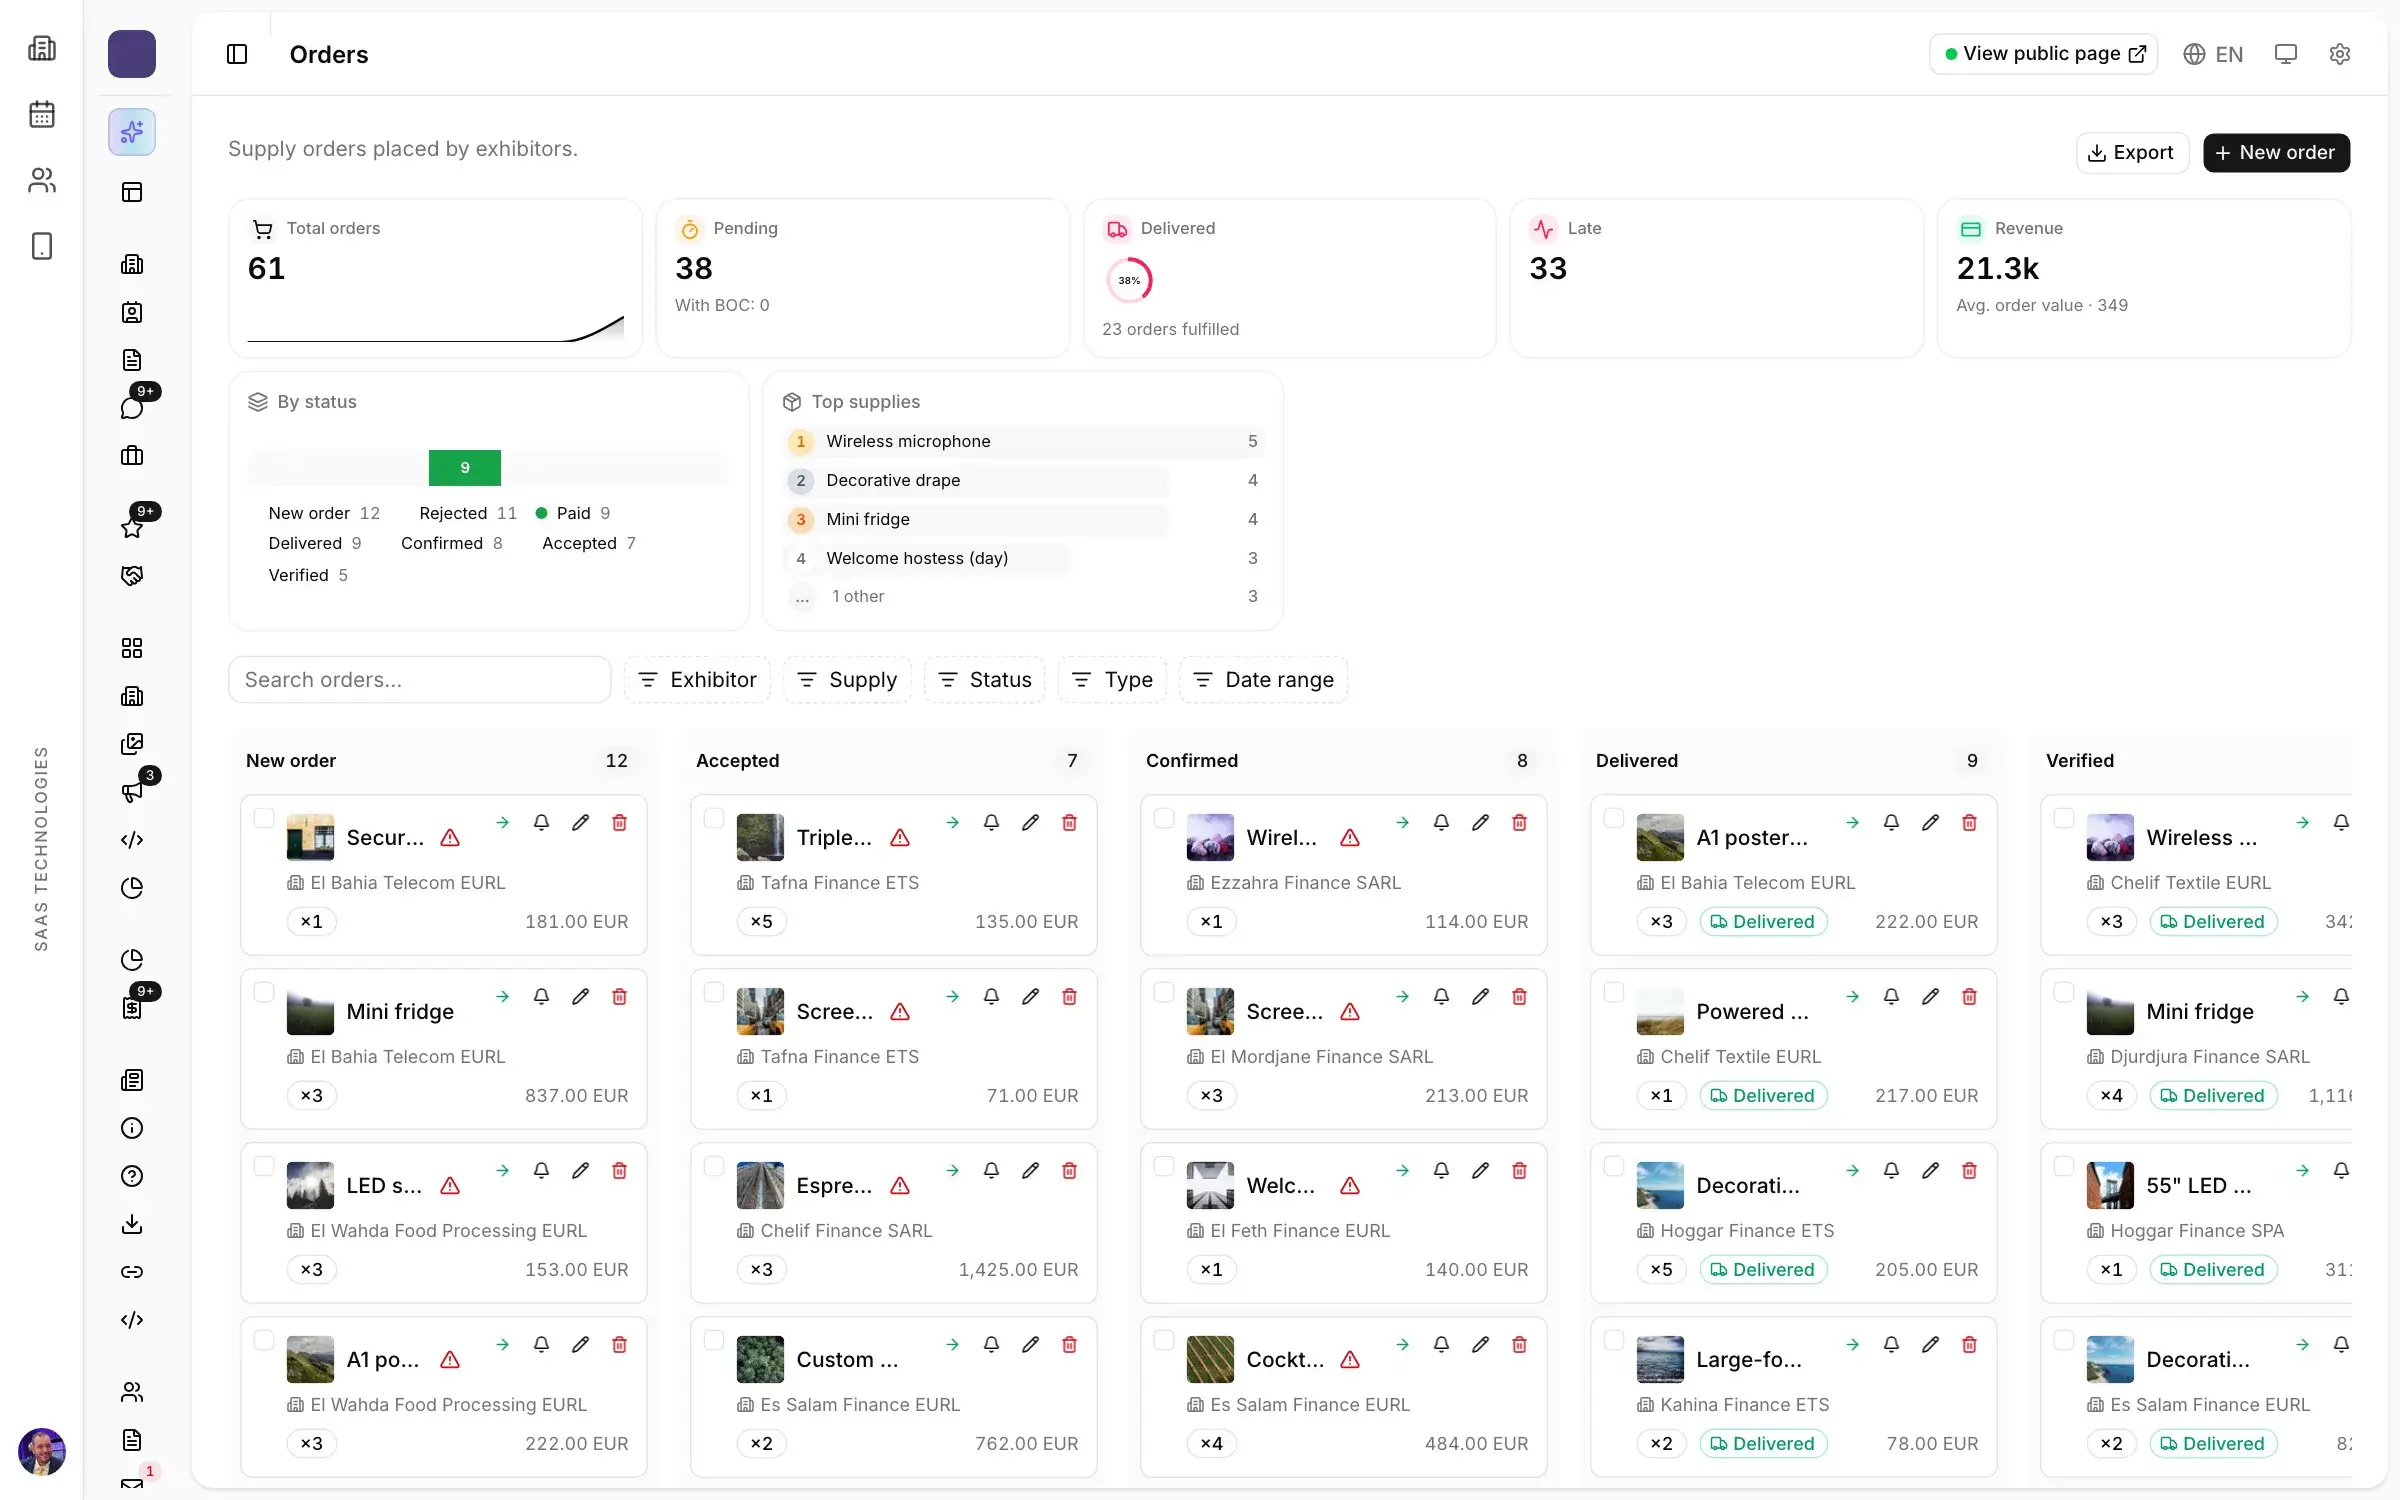Click warning triangle on LED s... card
Screen dimensions: 2400x1500
coord(450,1186)
